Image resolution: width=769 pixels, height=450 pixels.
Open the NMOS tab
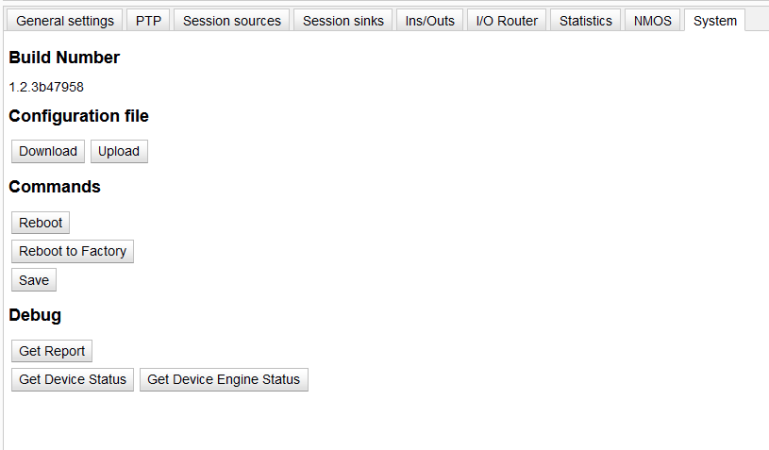[x=653, y=21]
